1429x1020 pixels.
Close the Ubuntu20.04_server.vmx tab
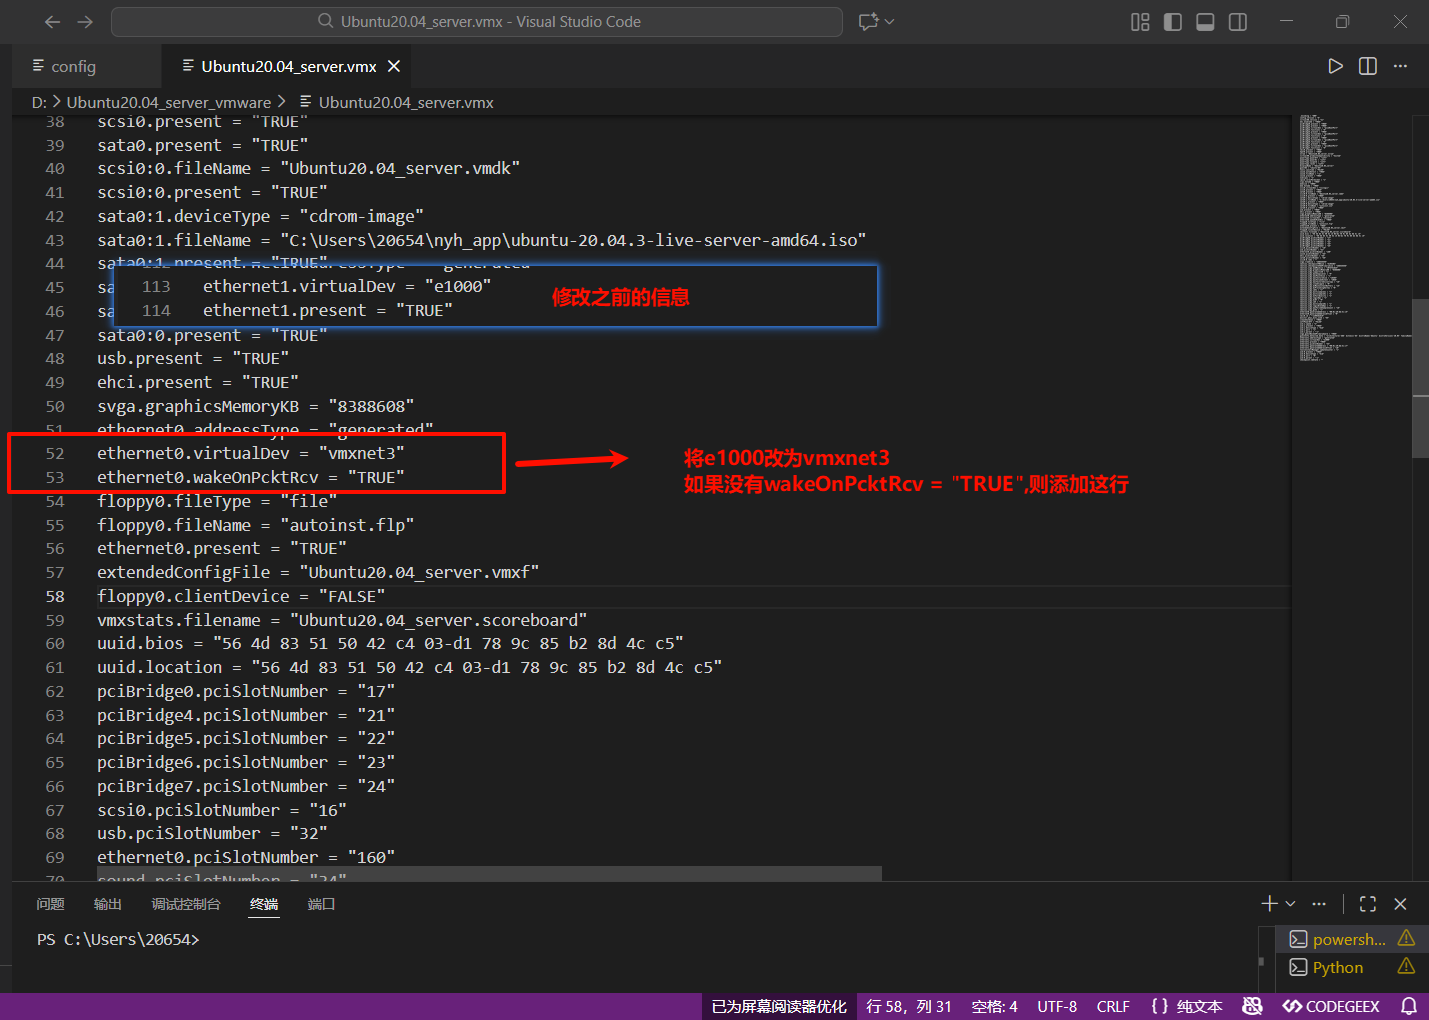394,66
